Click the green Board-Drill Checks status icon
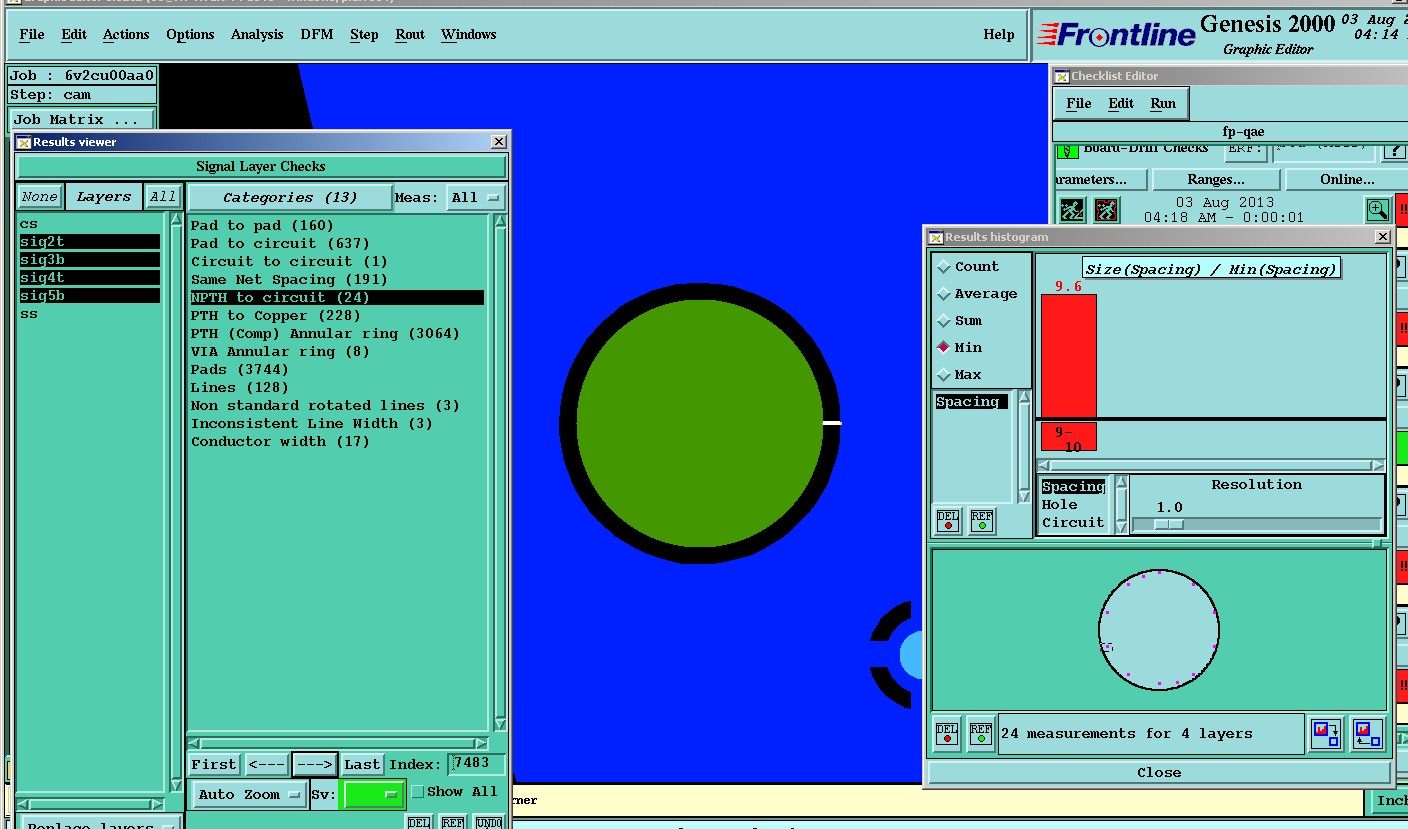 pos(1068,149)
